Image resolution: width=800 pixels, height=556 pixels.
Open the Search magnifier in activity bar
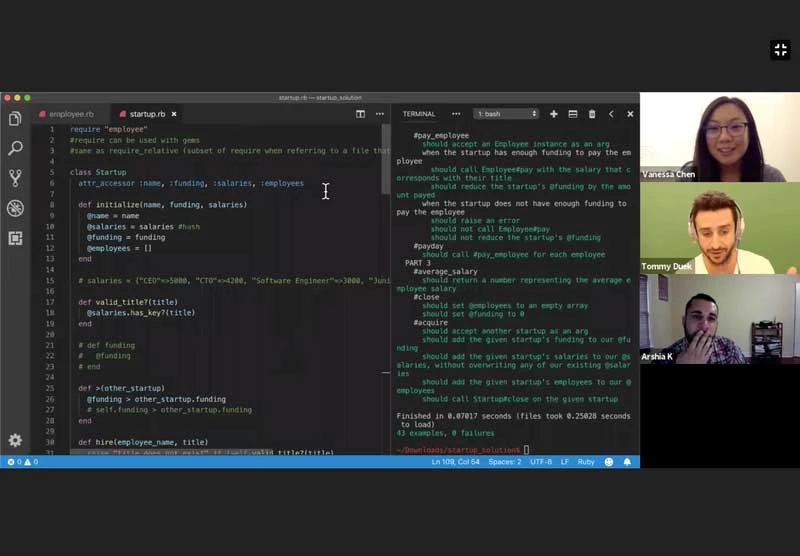[x=15, y=148]
